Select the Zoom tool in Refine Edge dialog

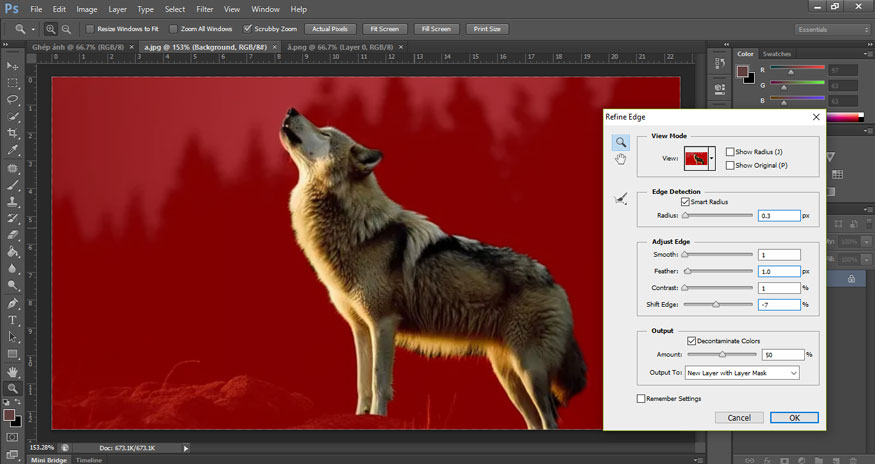click(620, 143)
